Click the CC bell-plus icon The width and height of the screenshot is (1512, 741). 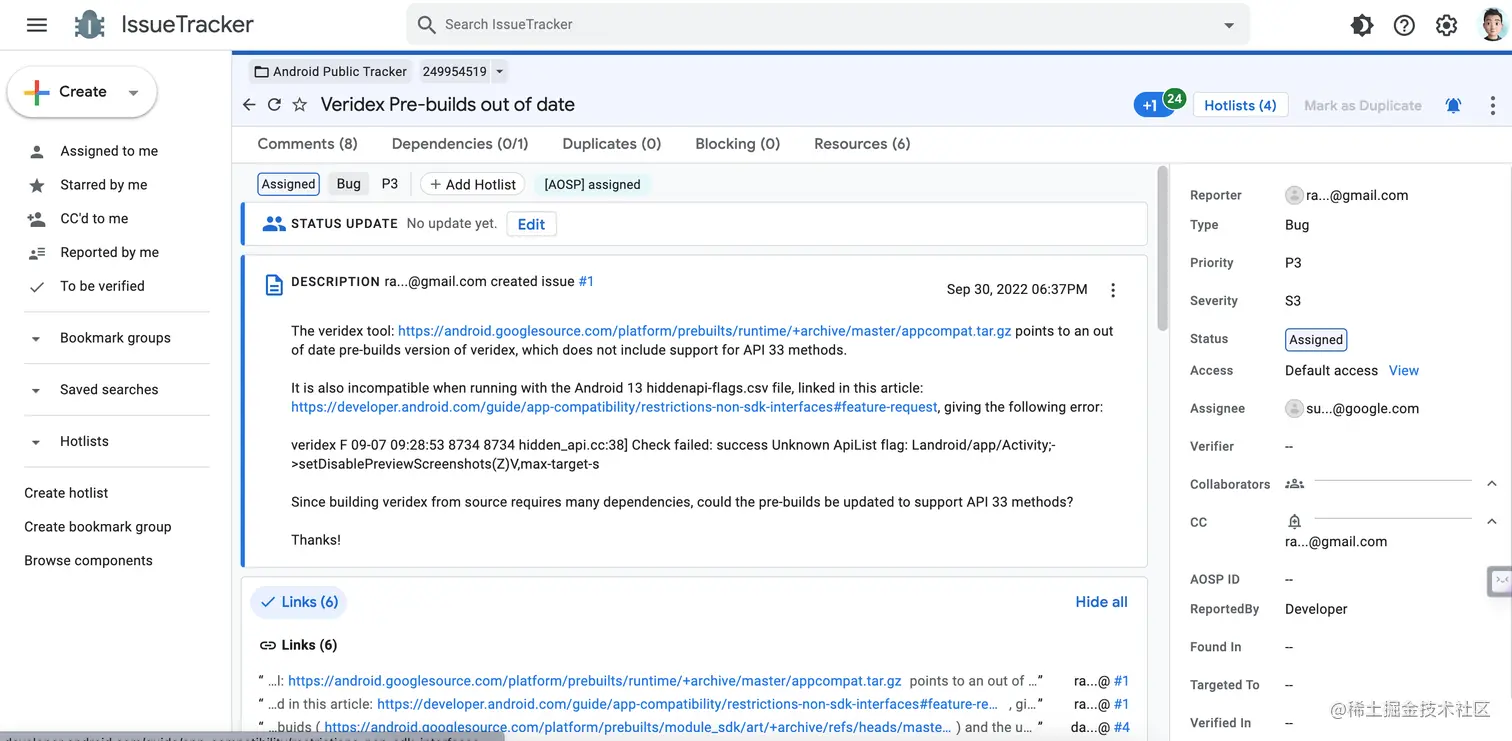click(x=1295, y=522)
